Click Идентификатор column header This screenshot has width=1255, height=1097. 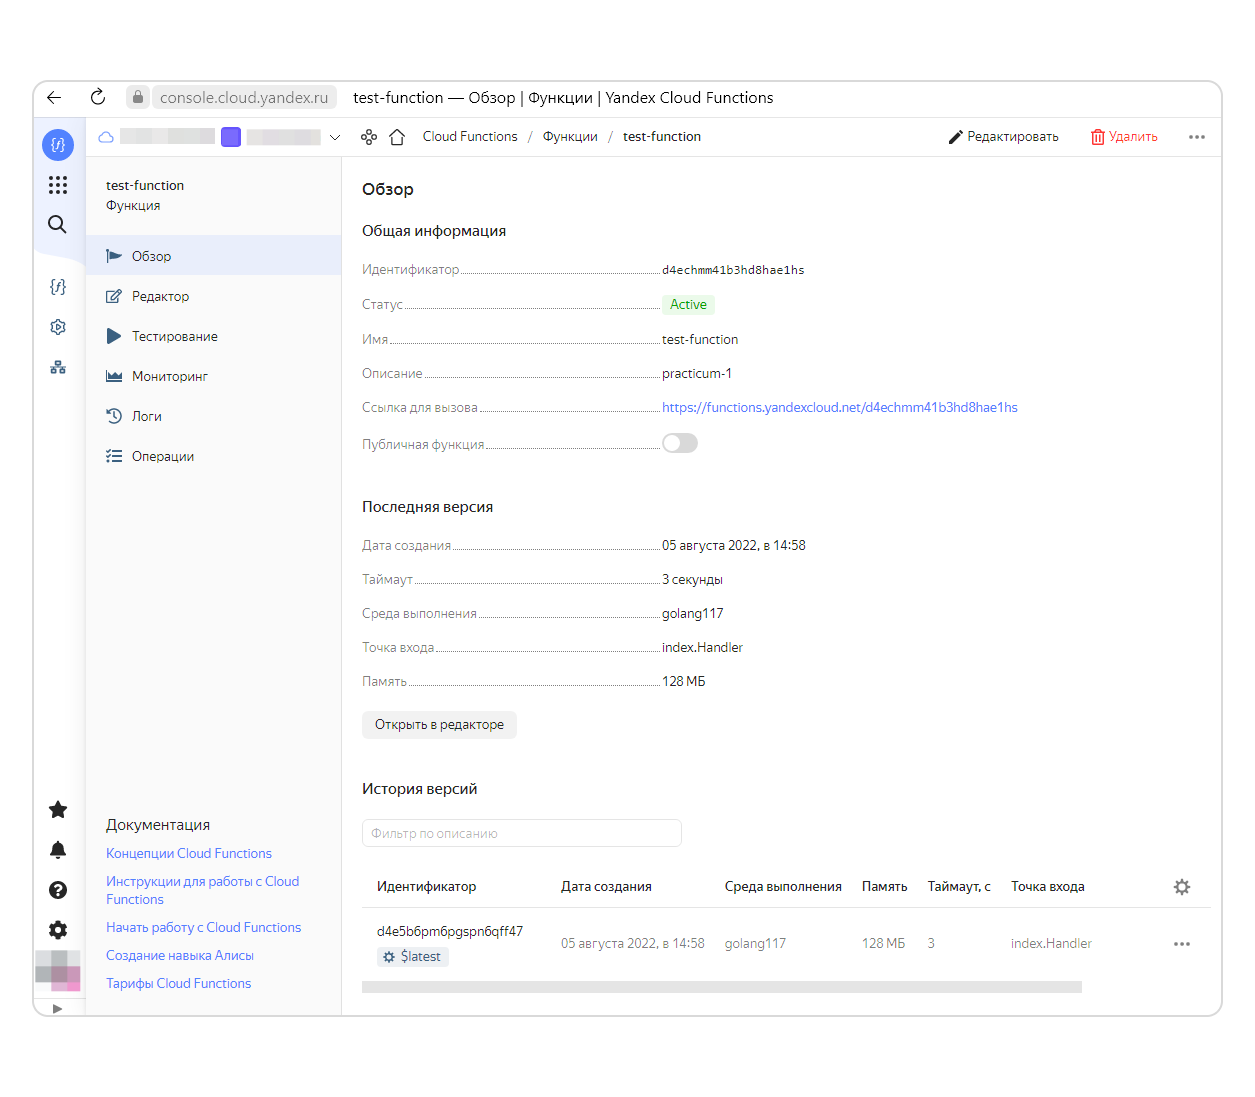pos(426,887)
